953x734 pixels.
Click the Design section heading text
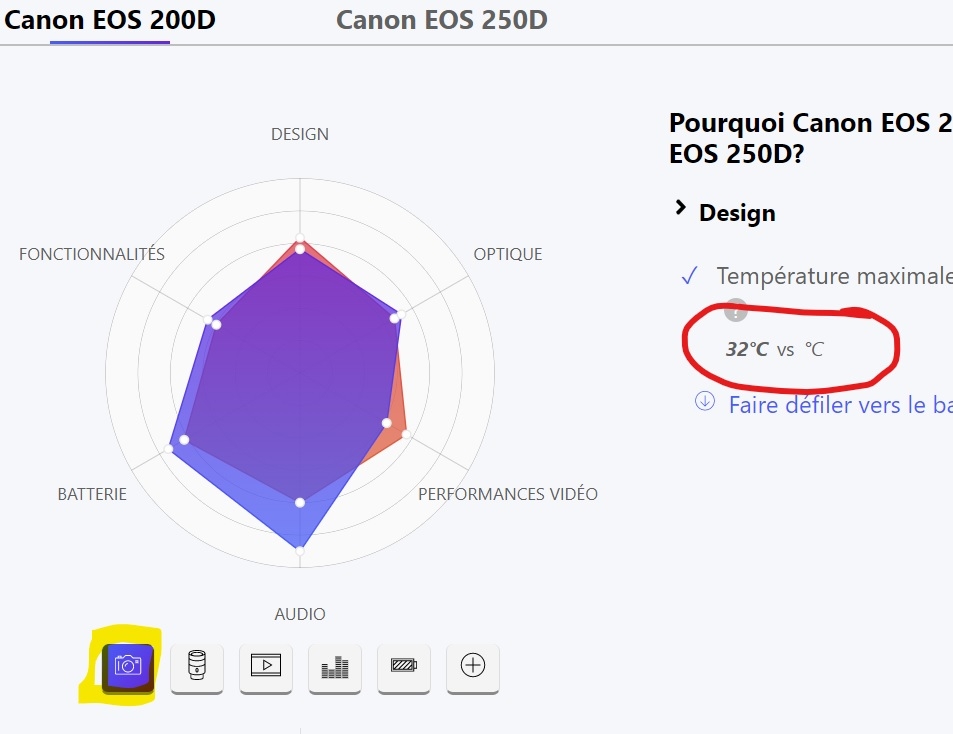[x=737, y=213]
